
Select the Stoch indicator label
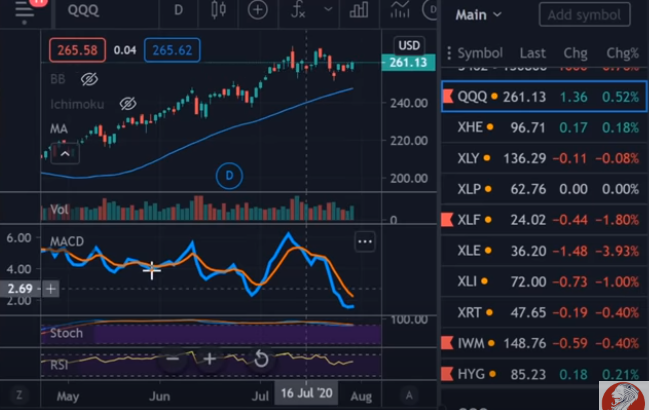66,333
